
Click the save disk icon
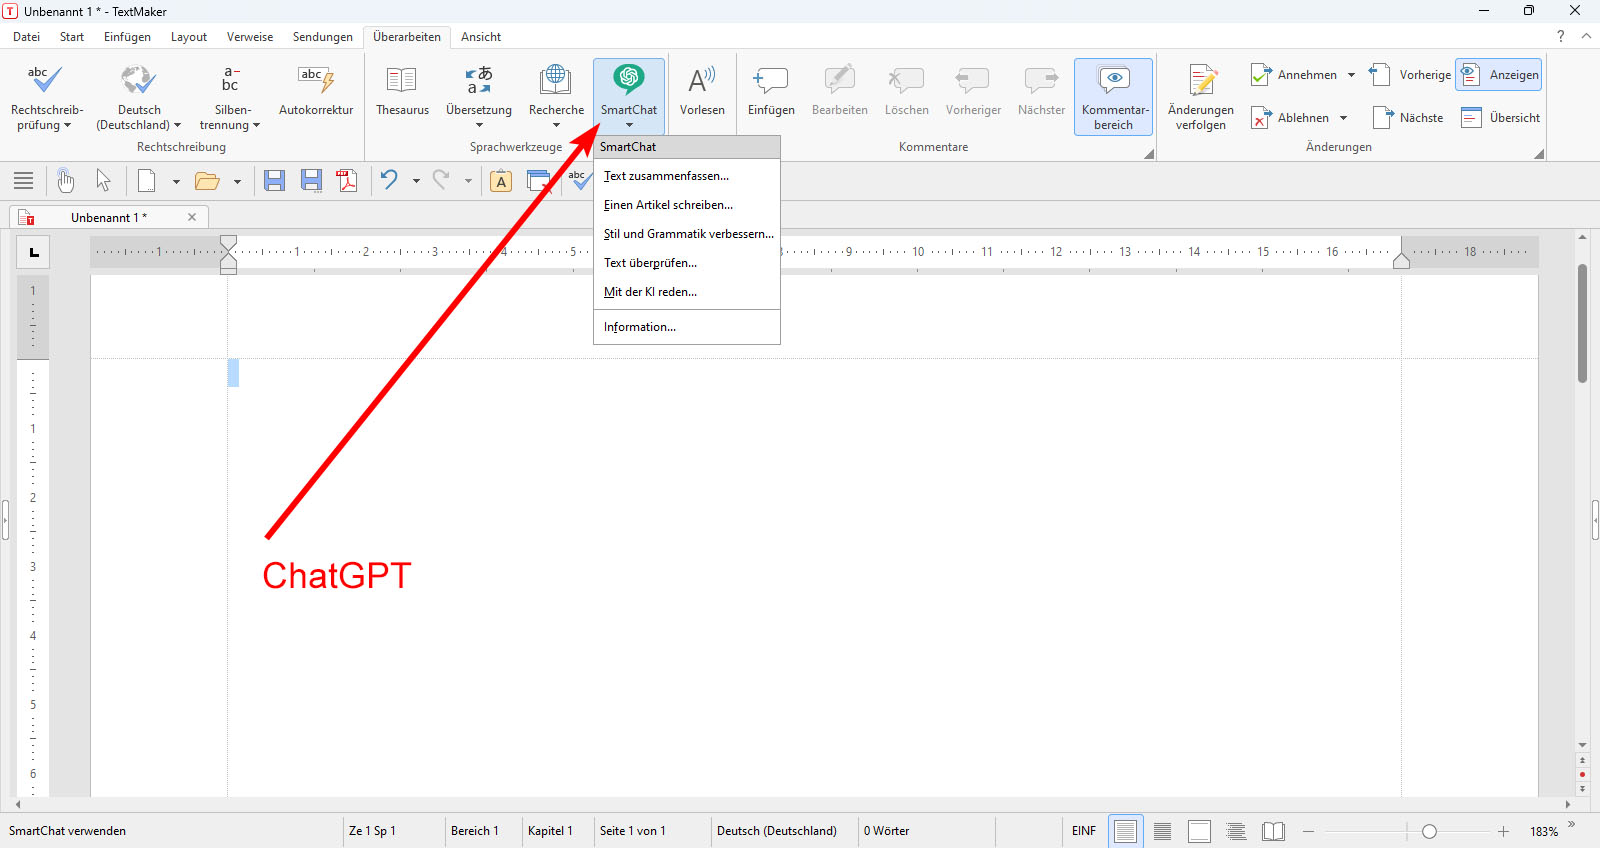[274, 181]
